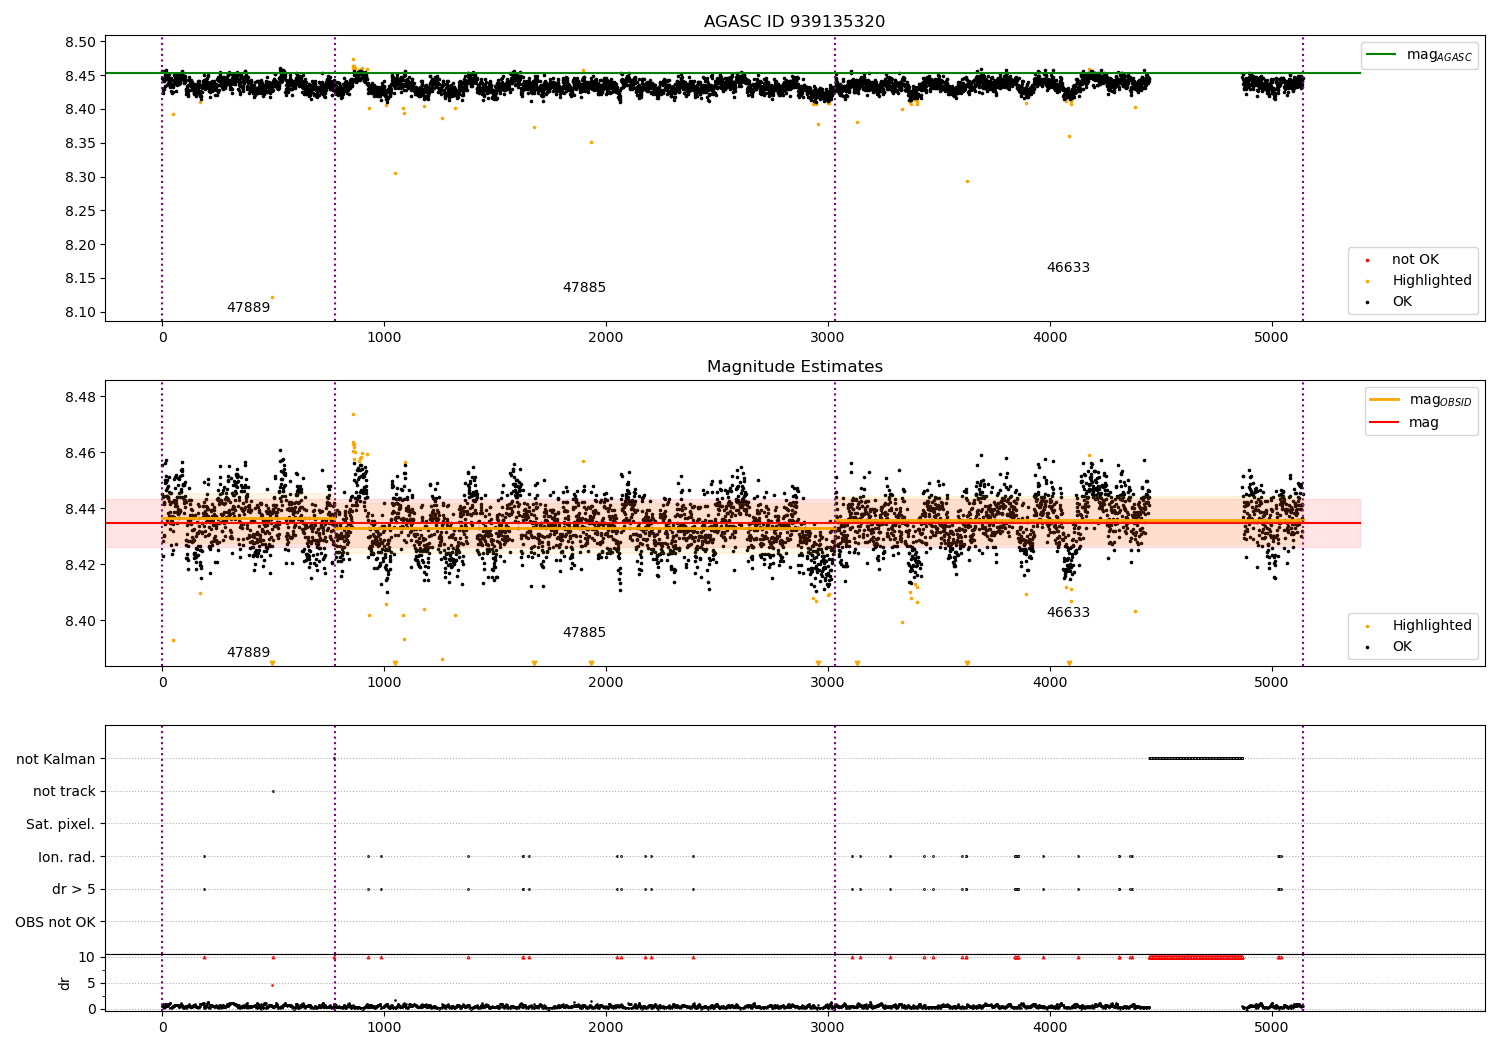Click 'Highlighted' legend entry in Magnitude Estimates plot

1431,626
